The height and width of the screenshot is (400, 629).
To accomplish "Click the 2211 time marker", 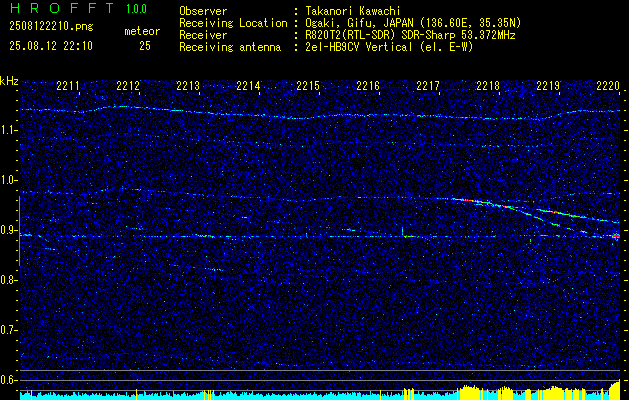I will click(x=68, y=85).
